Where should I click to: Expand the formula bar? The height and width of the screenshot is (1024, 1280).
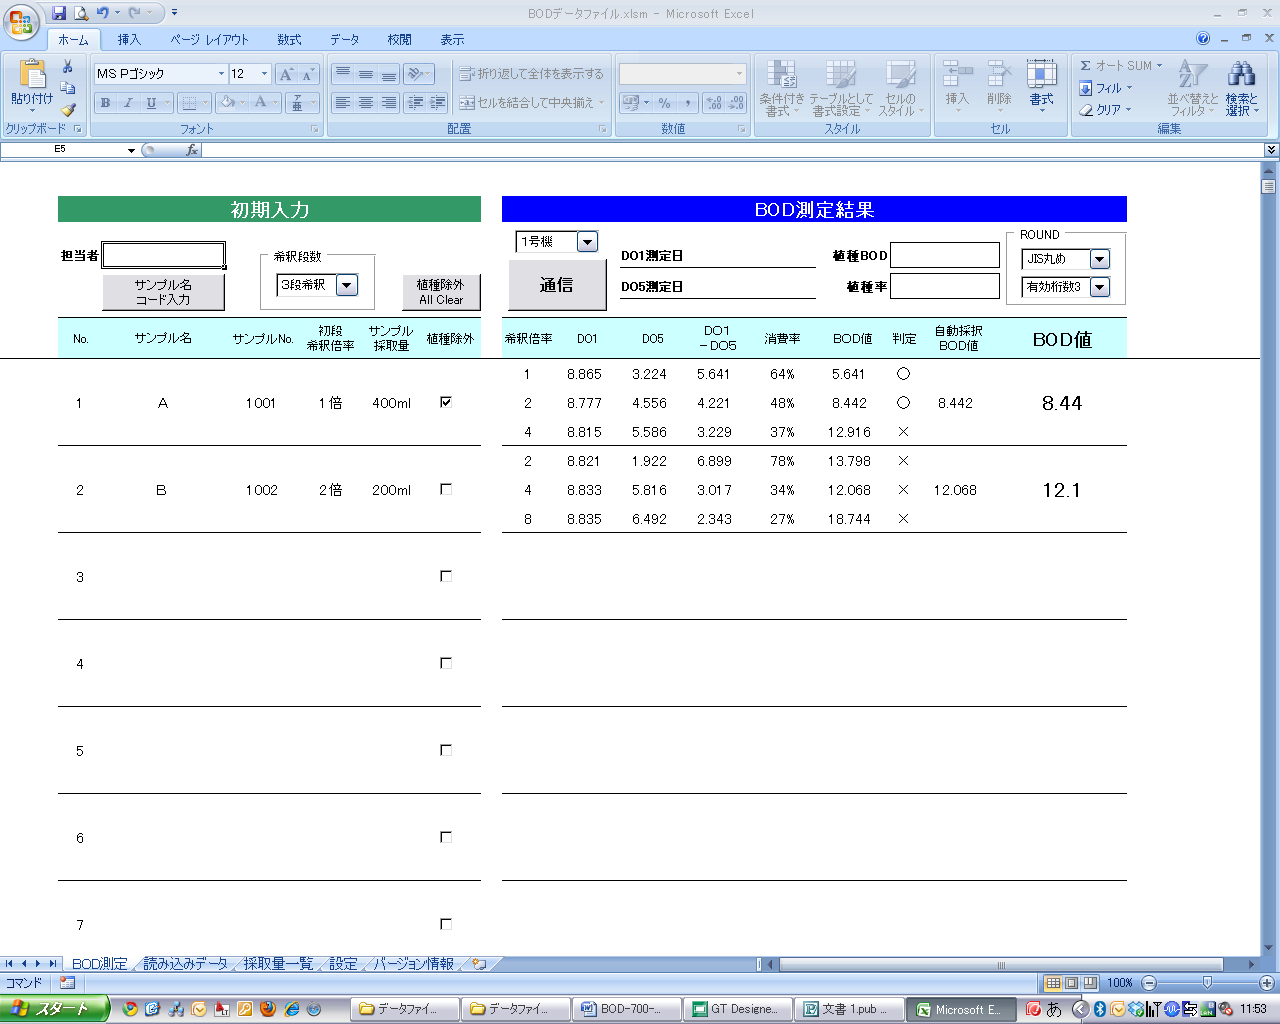[1271, 150]
